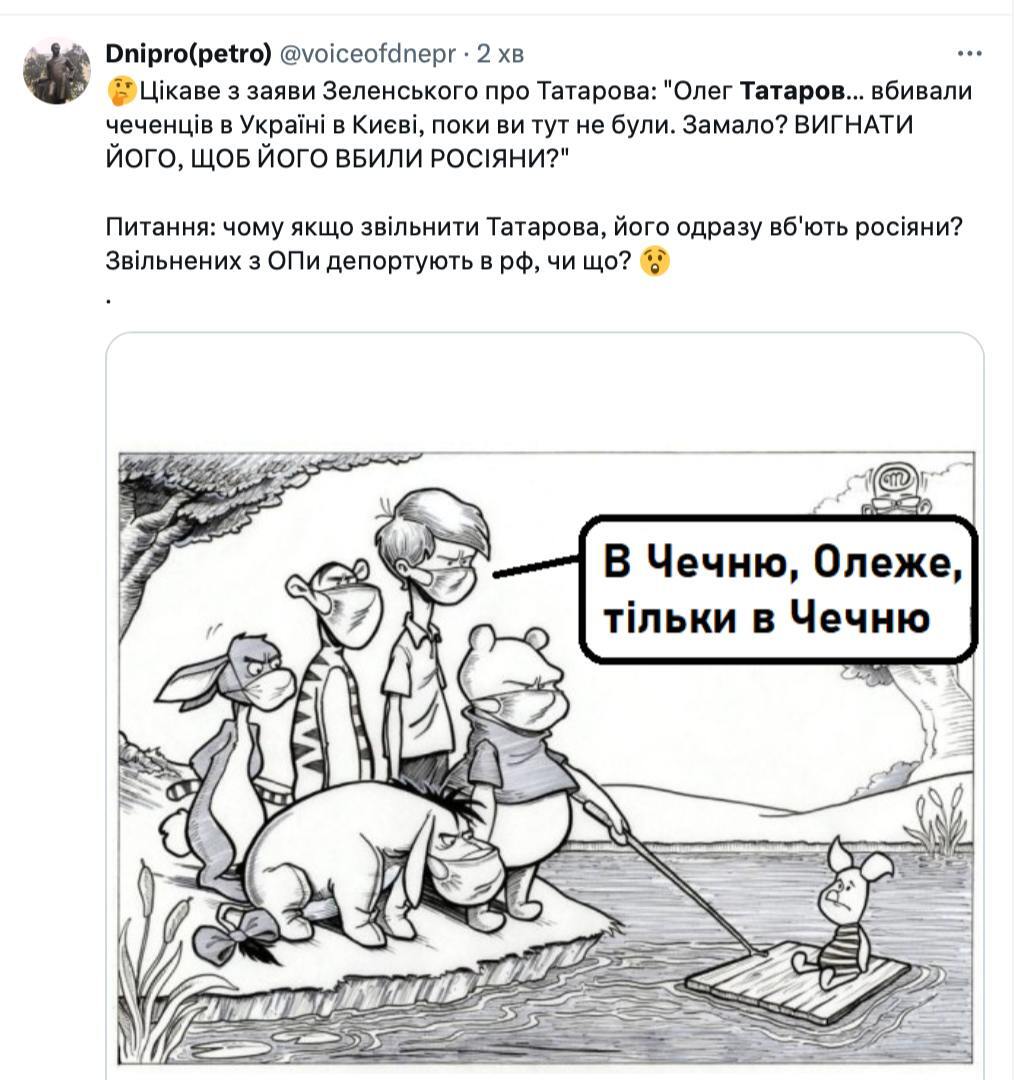Select the first paragraph quoting Зеленського
Image resolution: width=1018 pixels, height=1080 pixels.
[x=539, y=125]
